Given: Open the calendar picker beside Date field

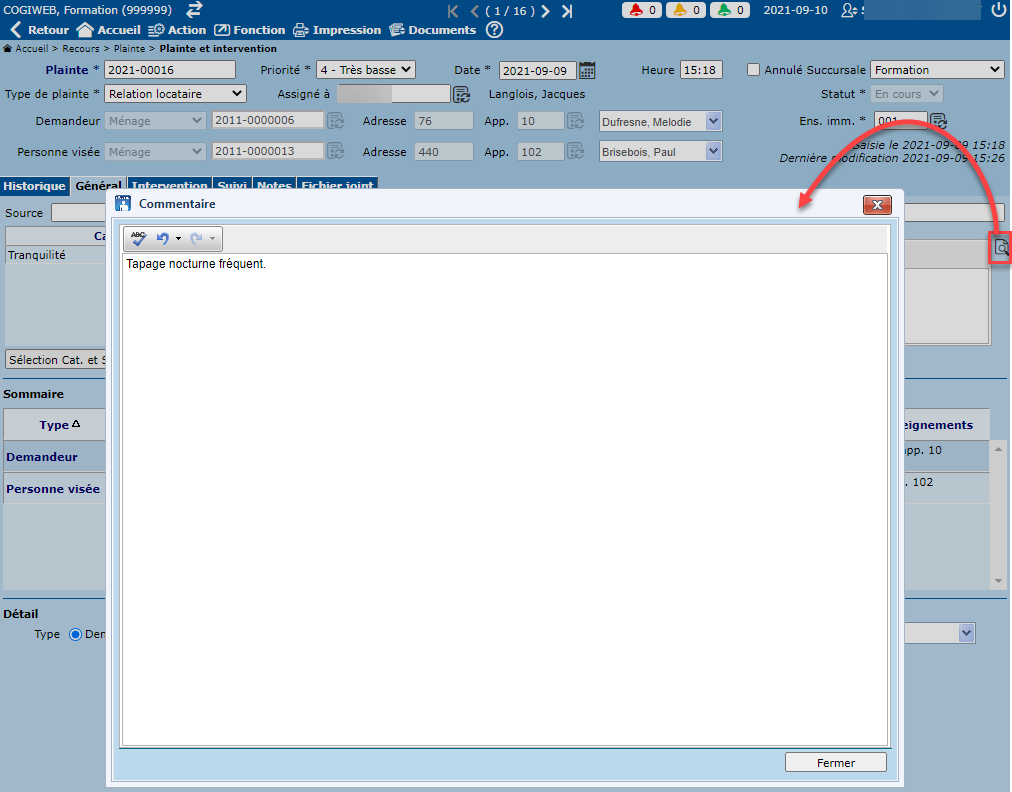Looking at the screenshot, I should pyautogui.click(x=588, y=70).
